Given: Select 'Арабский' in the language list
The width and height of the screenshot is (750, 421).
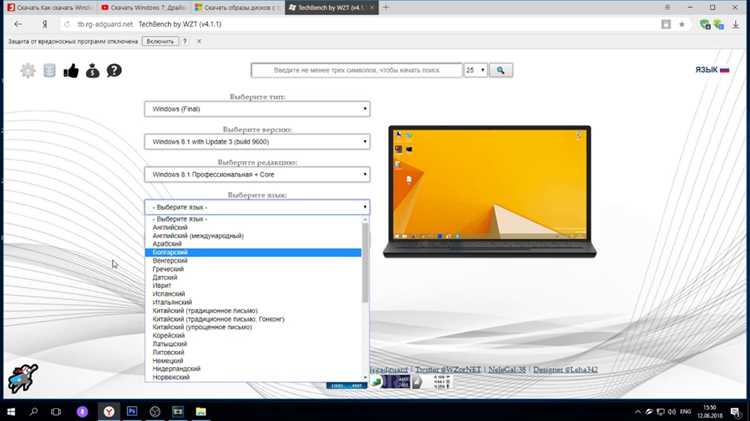Looking at the screenshot, I should (253, 244).
